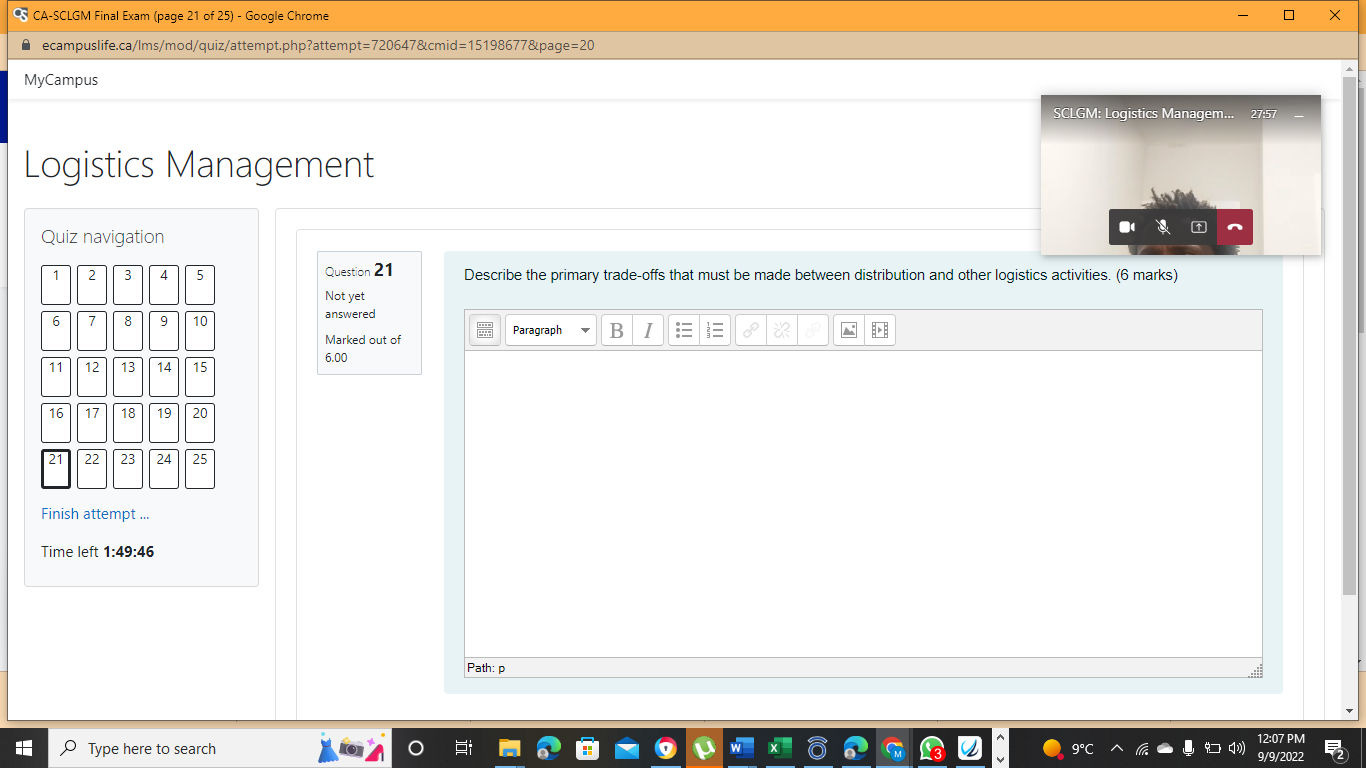Open the Paragraph format dropdown
The height and width of the screenshot is (768, 1366).
pos(551,330)
